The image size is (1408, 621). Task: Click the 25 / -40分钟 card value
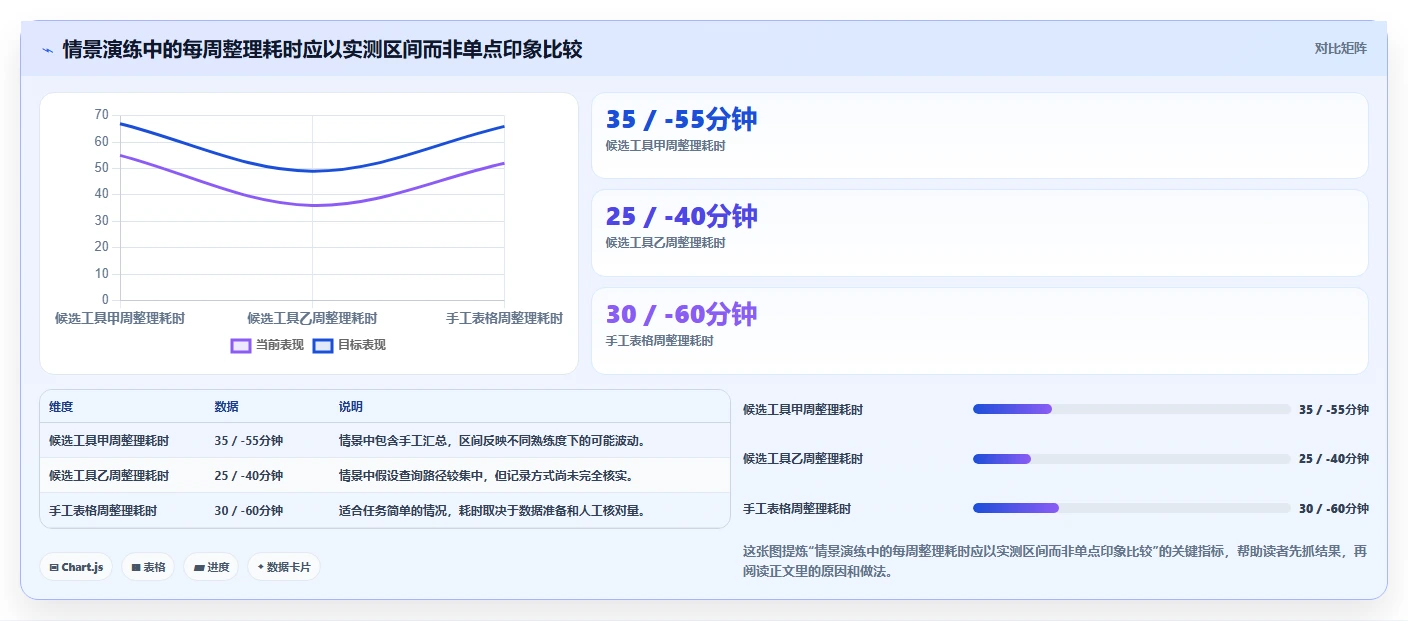point(681,216)
